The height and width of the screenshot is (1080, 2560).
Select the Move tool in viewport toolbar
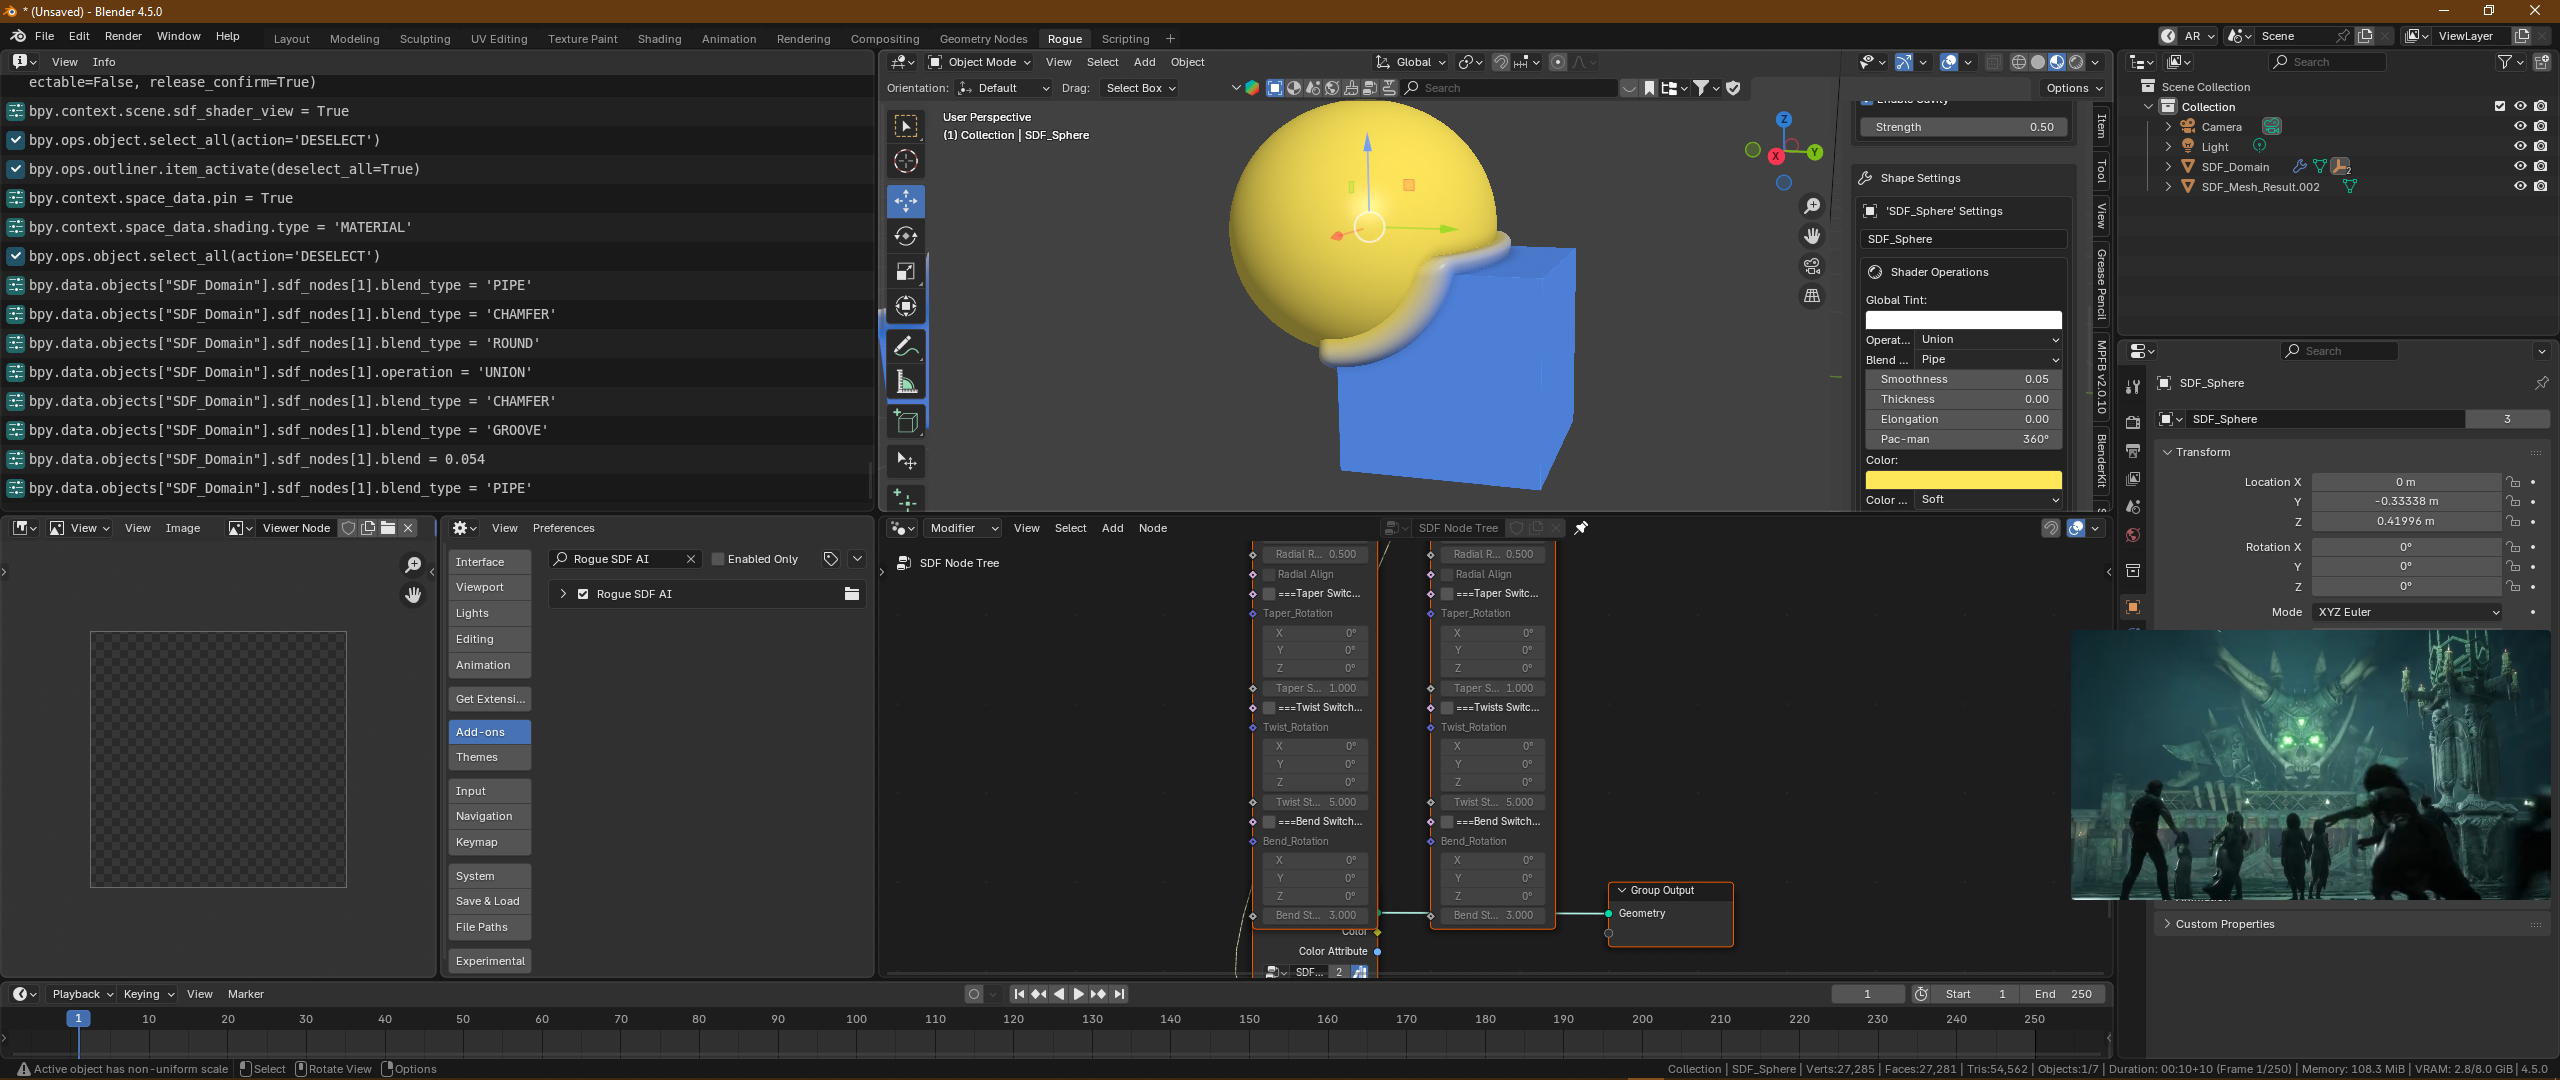[x=905, y=200]
